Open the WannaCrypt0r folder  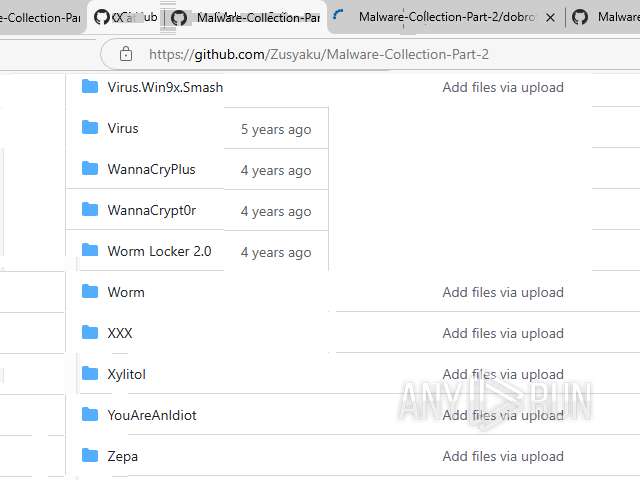(x=151, y=210)
